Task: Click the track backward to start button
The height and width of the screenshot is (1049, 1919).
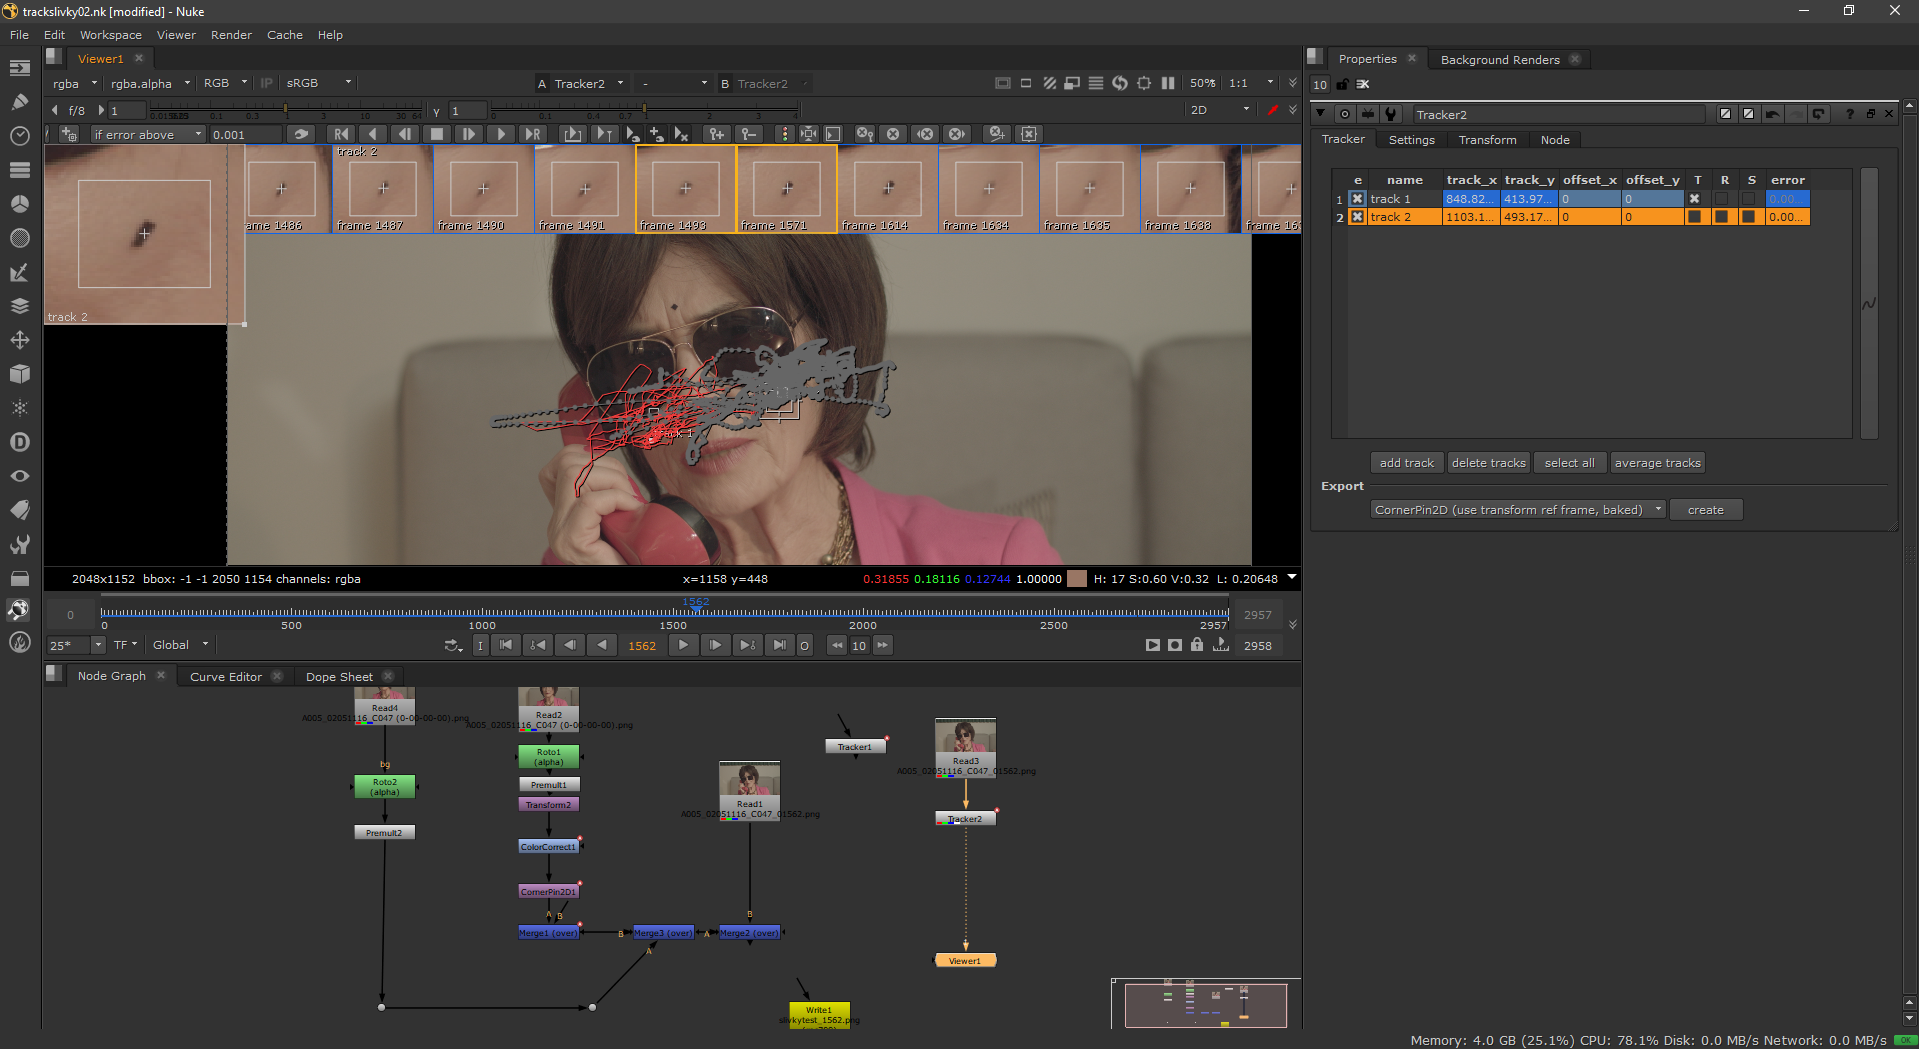Action: tap(342, 134)
